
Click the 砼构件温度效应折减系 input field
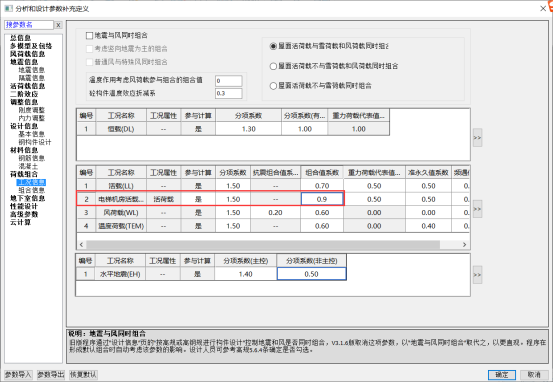pyautogui.click(x=229, y=94)
